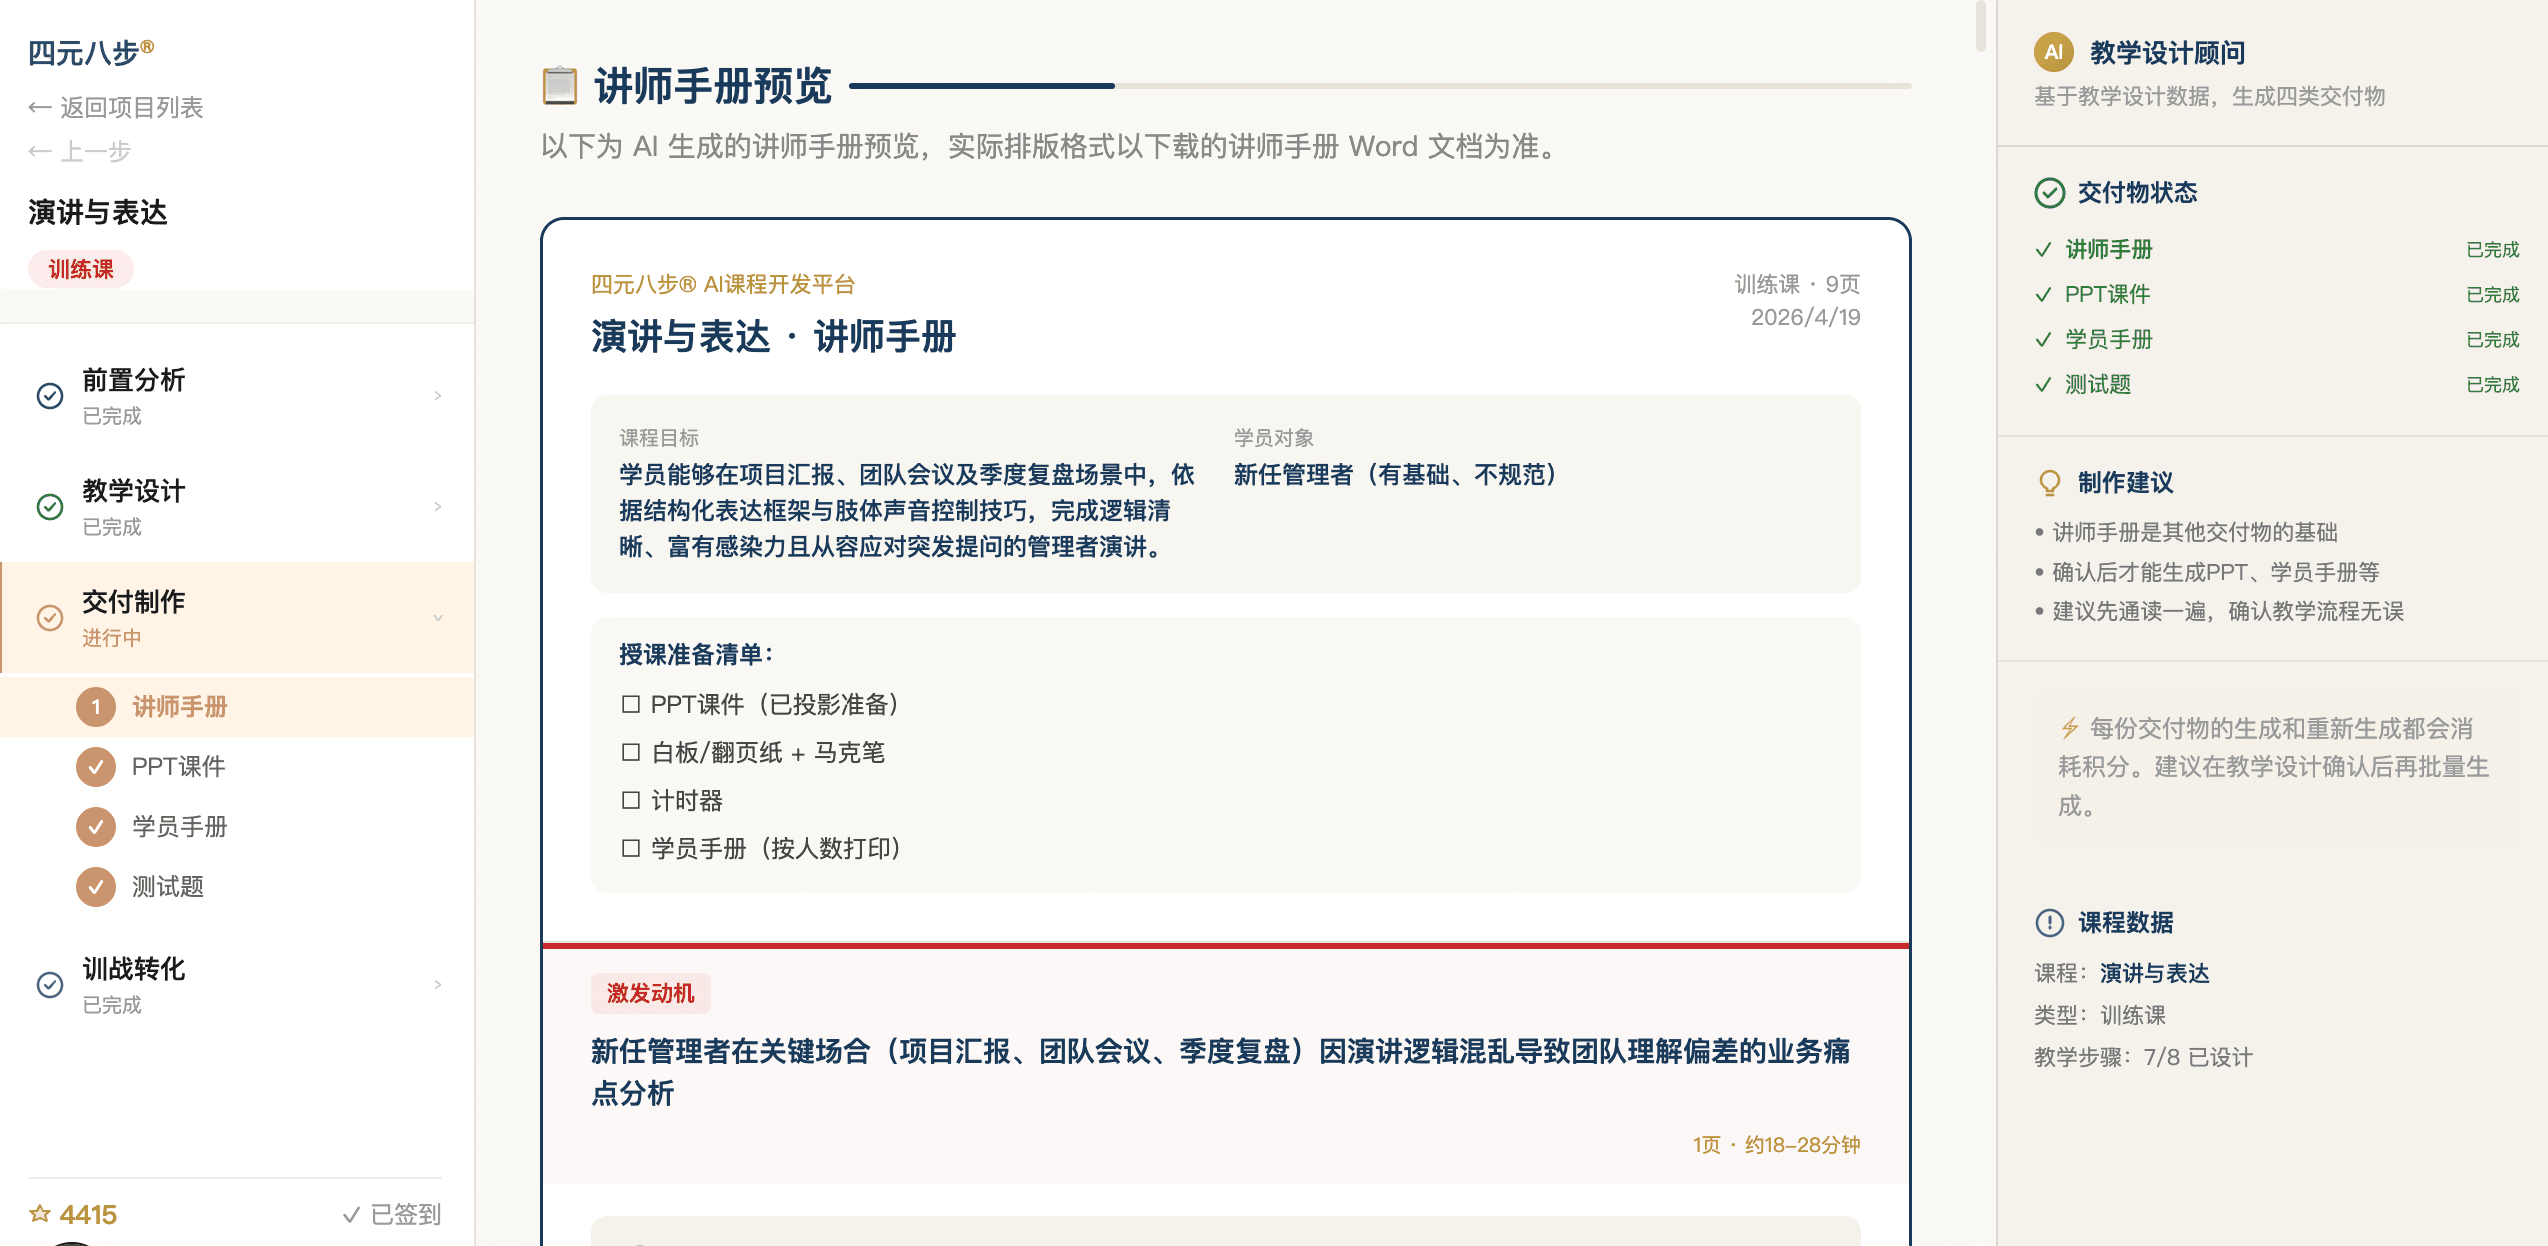This screenshot has height=1246, width=2548.
Task: Expand the 教学设计 section arrow
Action: click(438, 506)
